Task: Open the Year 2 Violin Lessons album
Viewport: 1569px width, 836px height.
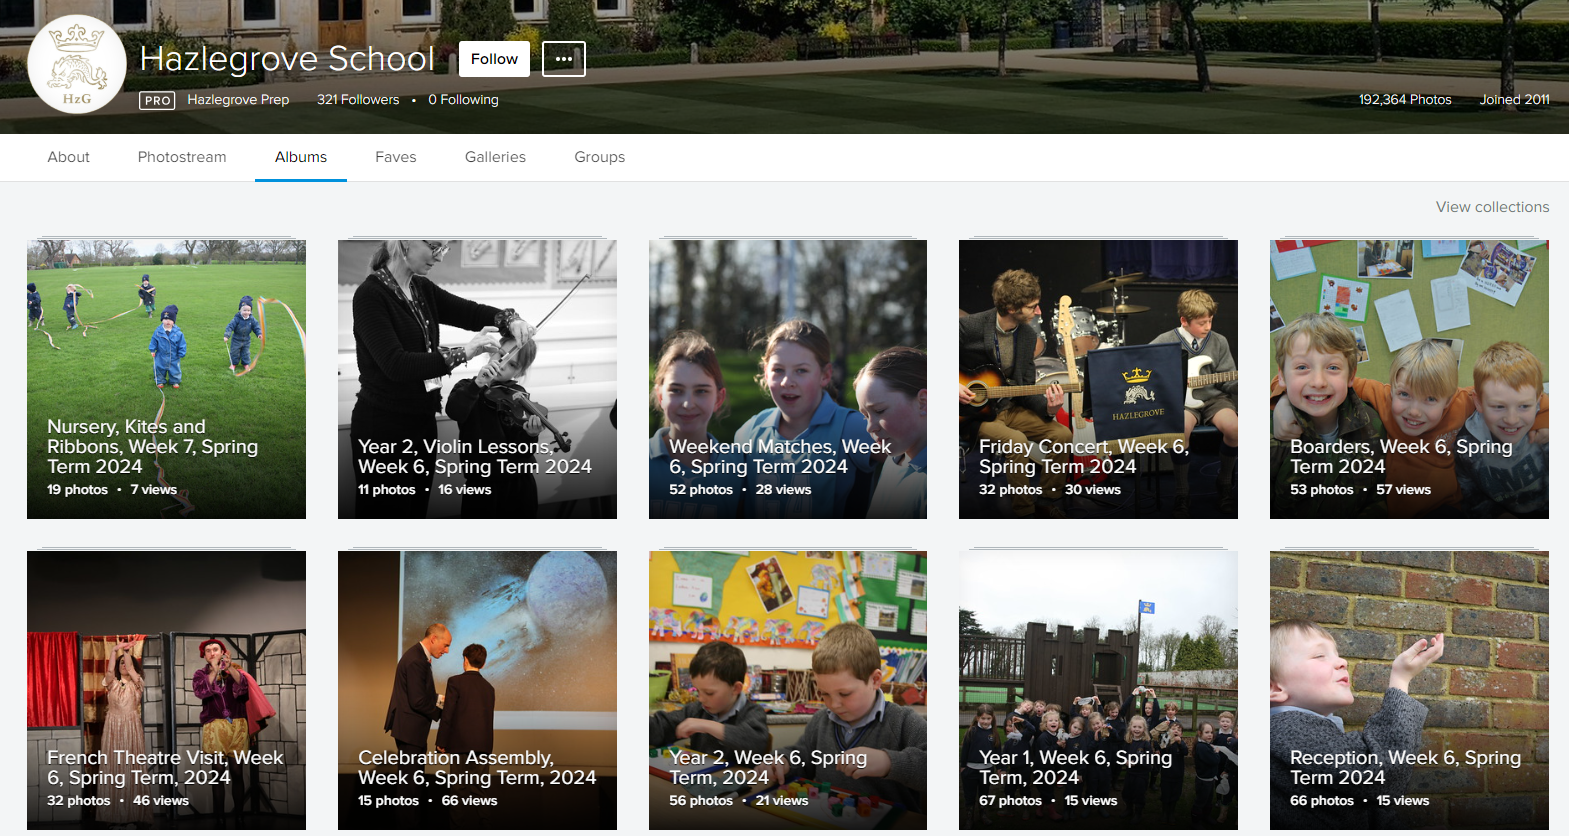Action: 477,379
